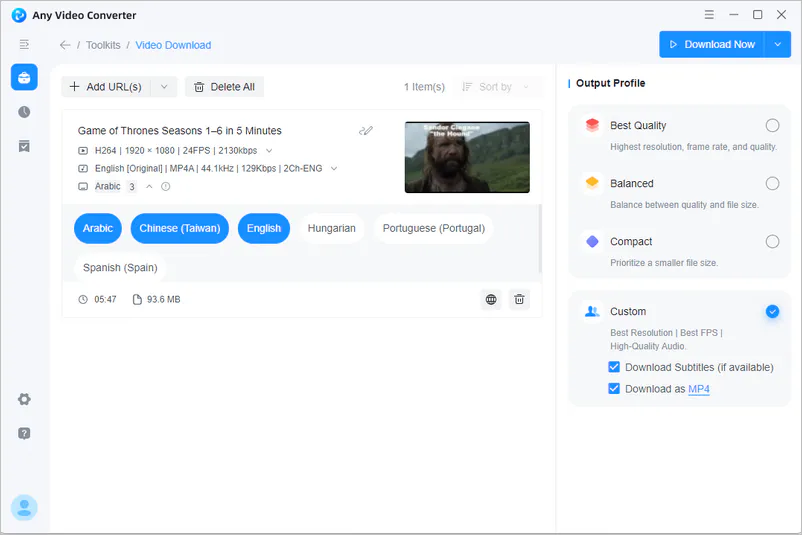Viewport: 802px width, 535px height.
Task: Go back using the left arrow
Action: click(65, 45)
